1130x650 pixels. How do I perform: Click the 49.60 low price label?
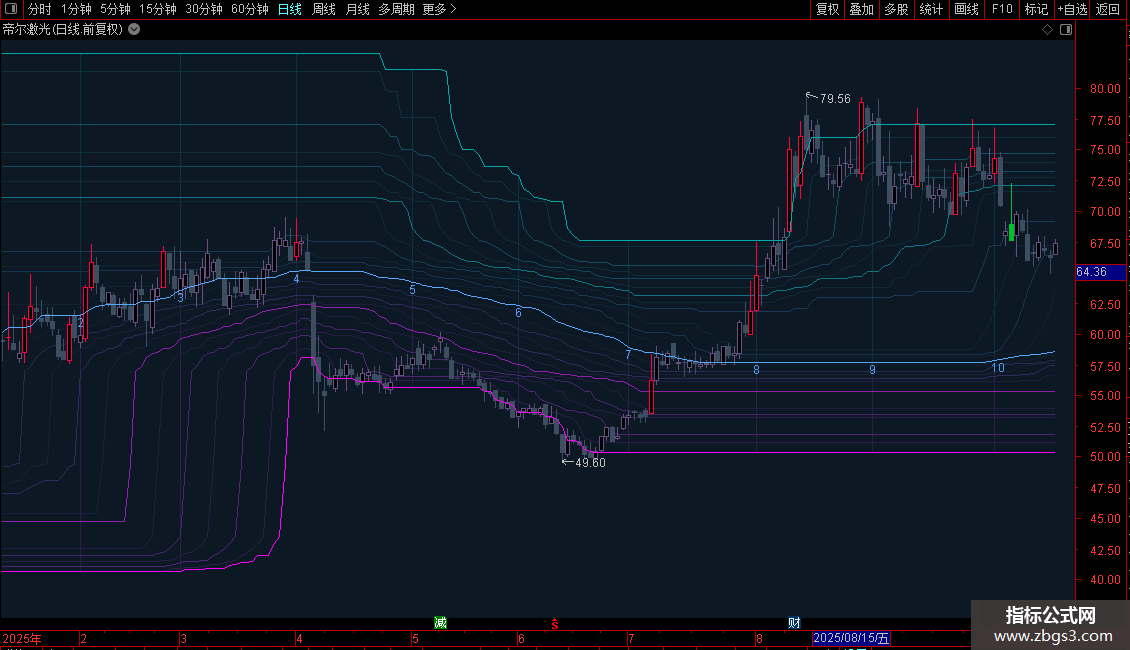pyautogui.click(x=590, y=462)
